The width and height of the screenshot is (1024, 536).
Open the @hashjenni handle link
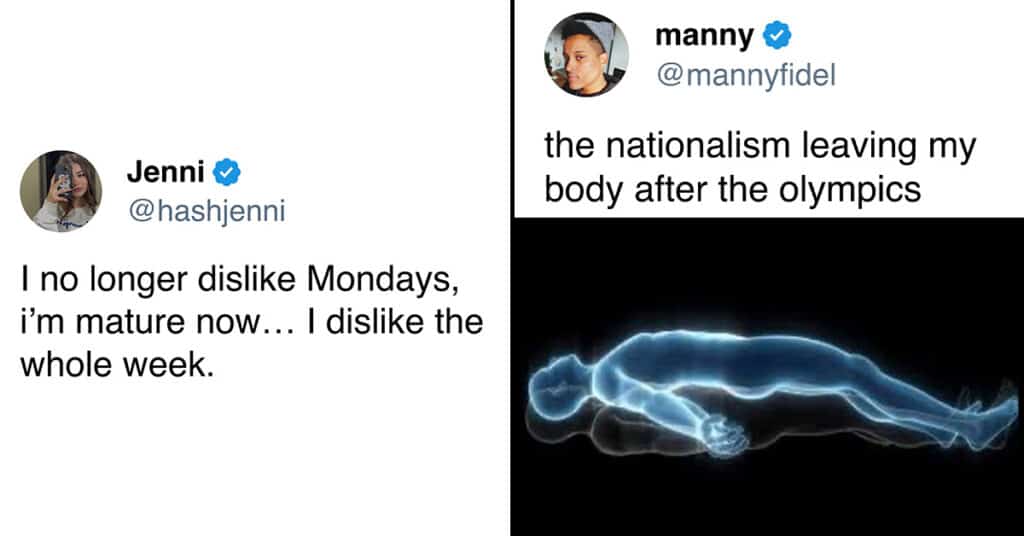coord(206,210)
